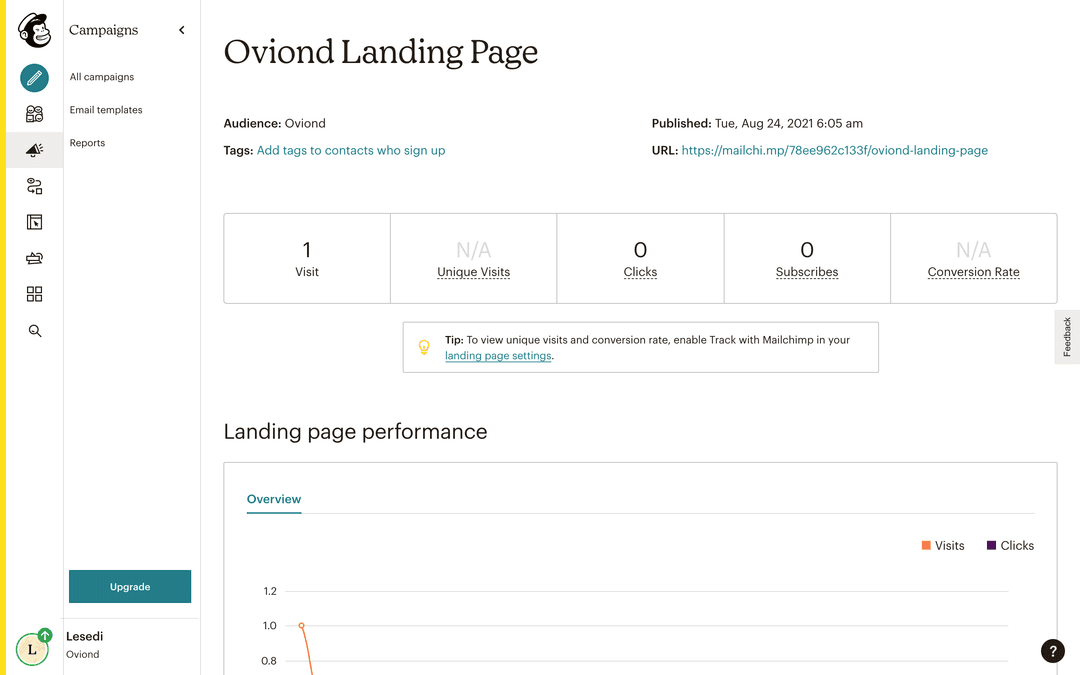
Task: Click the Published date text
Action: 757,123
